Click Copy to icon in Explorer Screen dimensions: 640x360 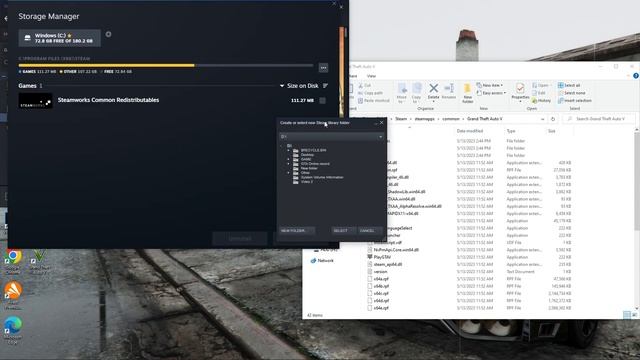click(x=416, y=92)
